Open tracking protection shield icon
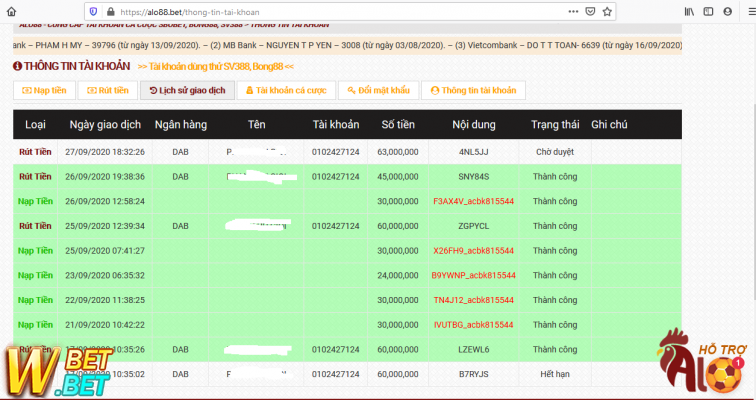This screenshot has height=400, width=756. pyautogui.click(x=94, y=12)
